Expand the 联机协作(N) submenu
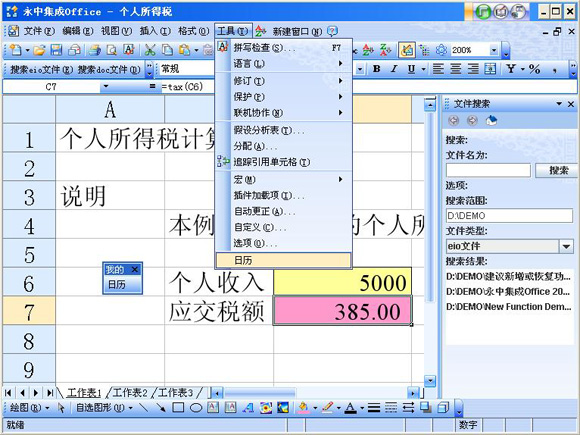The image size is (580, 435). [x=283, y=113]
